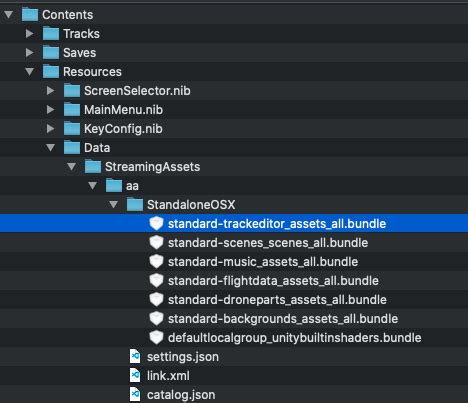468x403 pixels.
Task: Collapse the Contents folder disclosure triangle
Action: point(9,14)
